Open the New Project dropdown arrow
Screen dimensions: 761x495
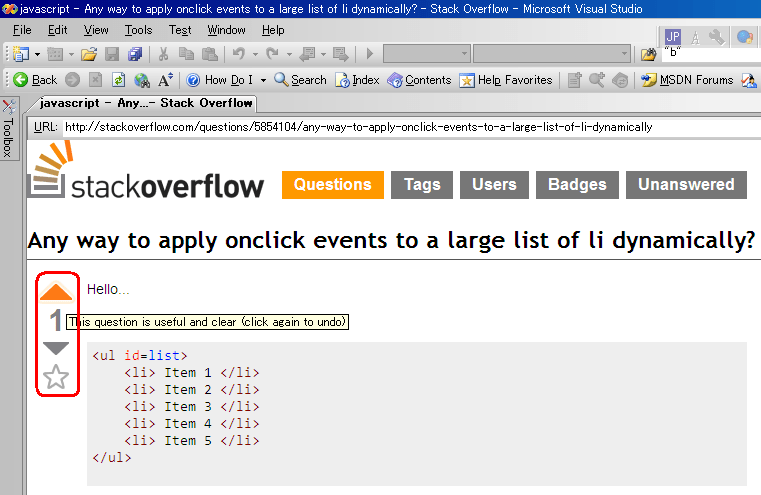(37, 54)
